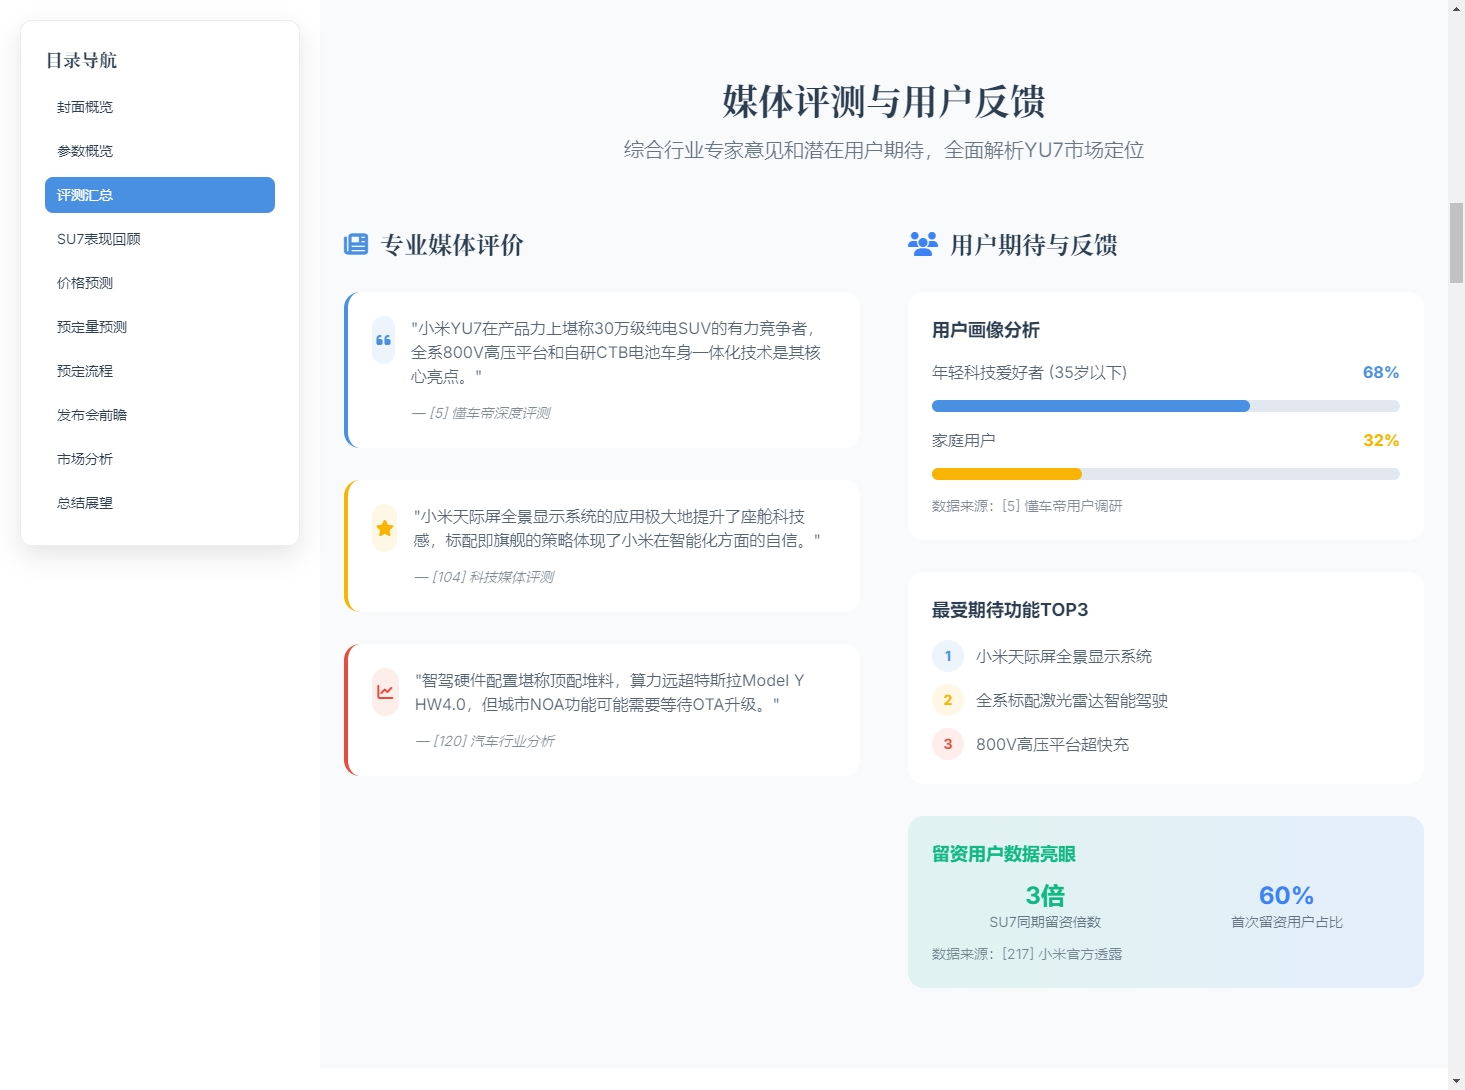Click the number 1 badge for 小米天际屏全景显示系统

tap(948, 656)
